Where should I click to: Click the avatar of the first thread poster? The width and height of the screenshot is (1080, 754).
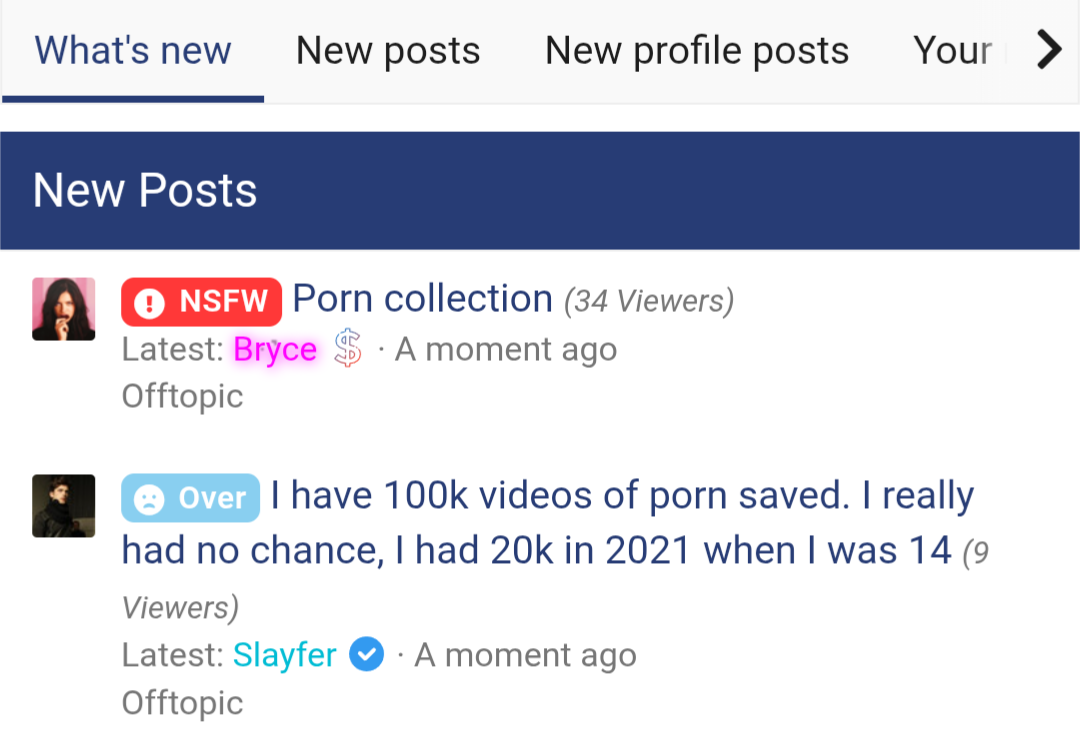coord(63,309)
